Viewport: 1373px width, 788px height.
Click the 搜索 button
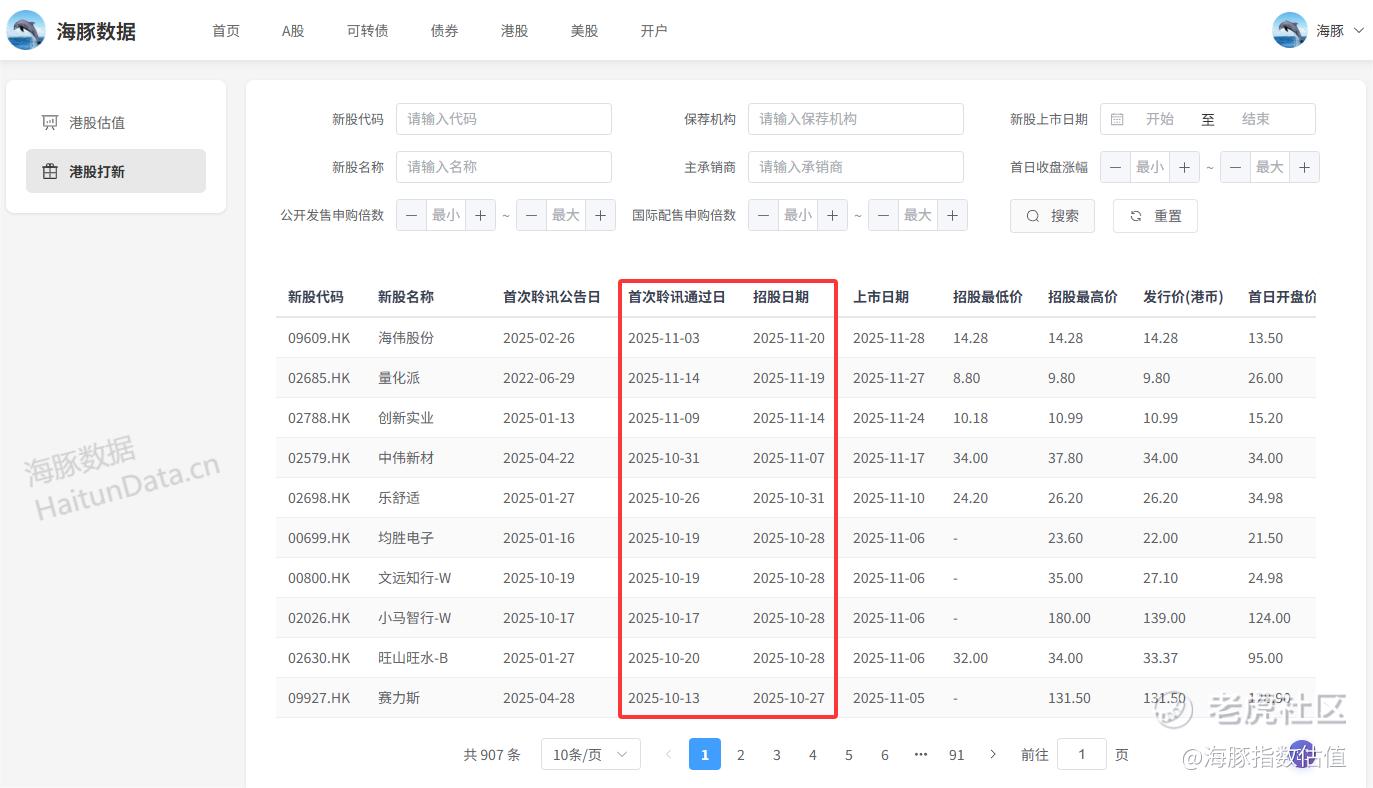pyautogui.click(x=1052, y=216)
